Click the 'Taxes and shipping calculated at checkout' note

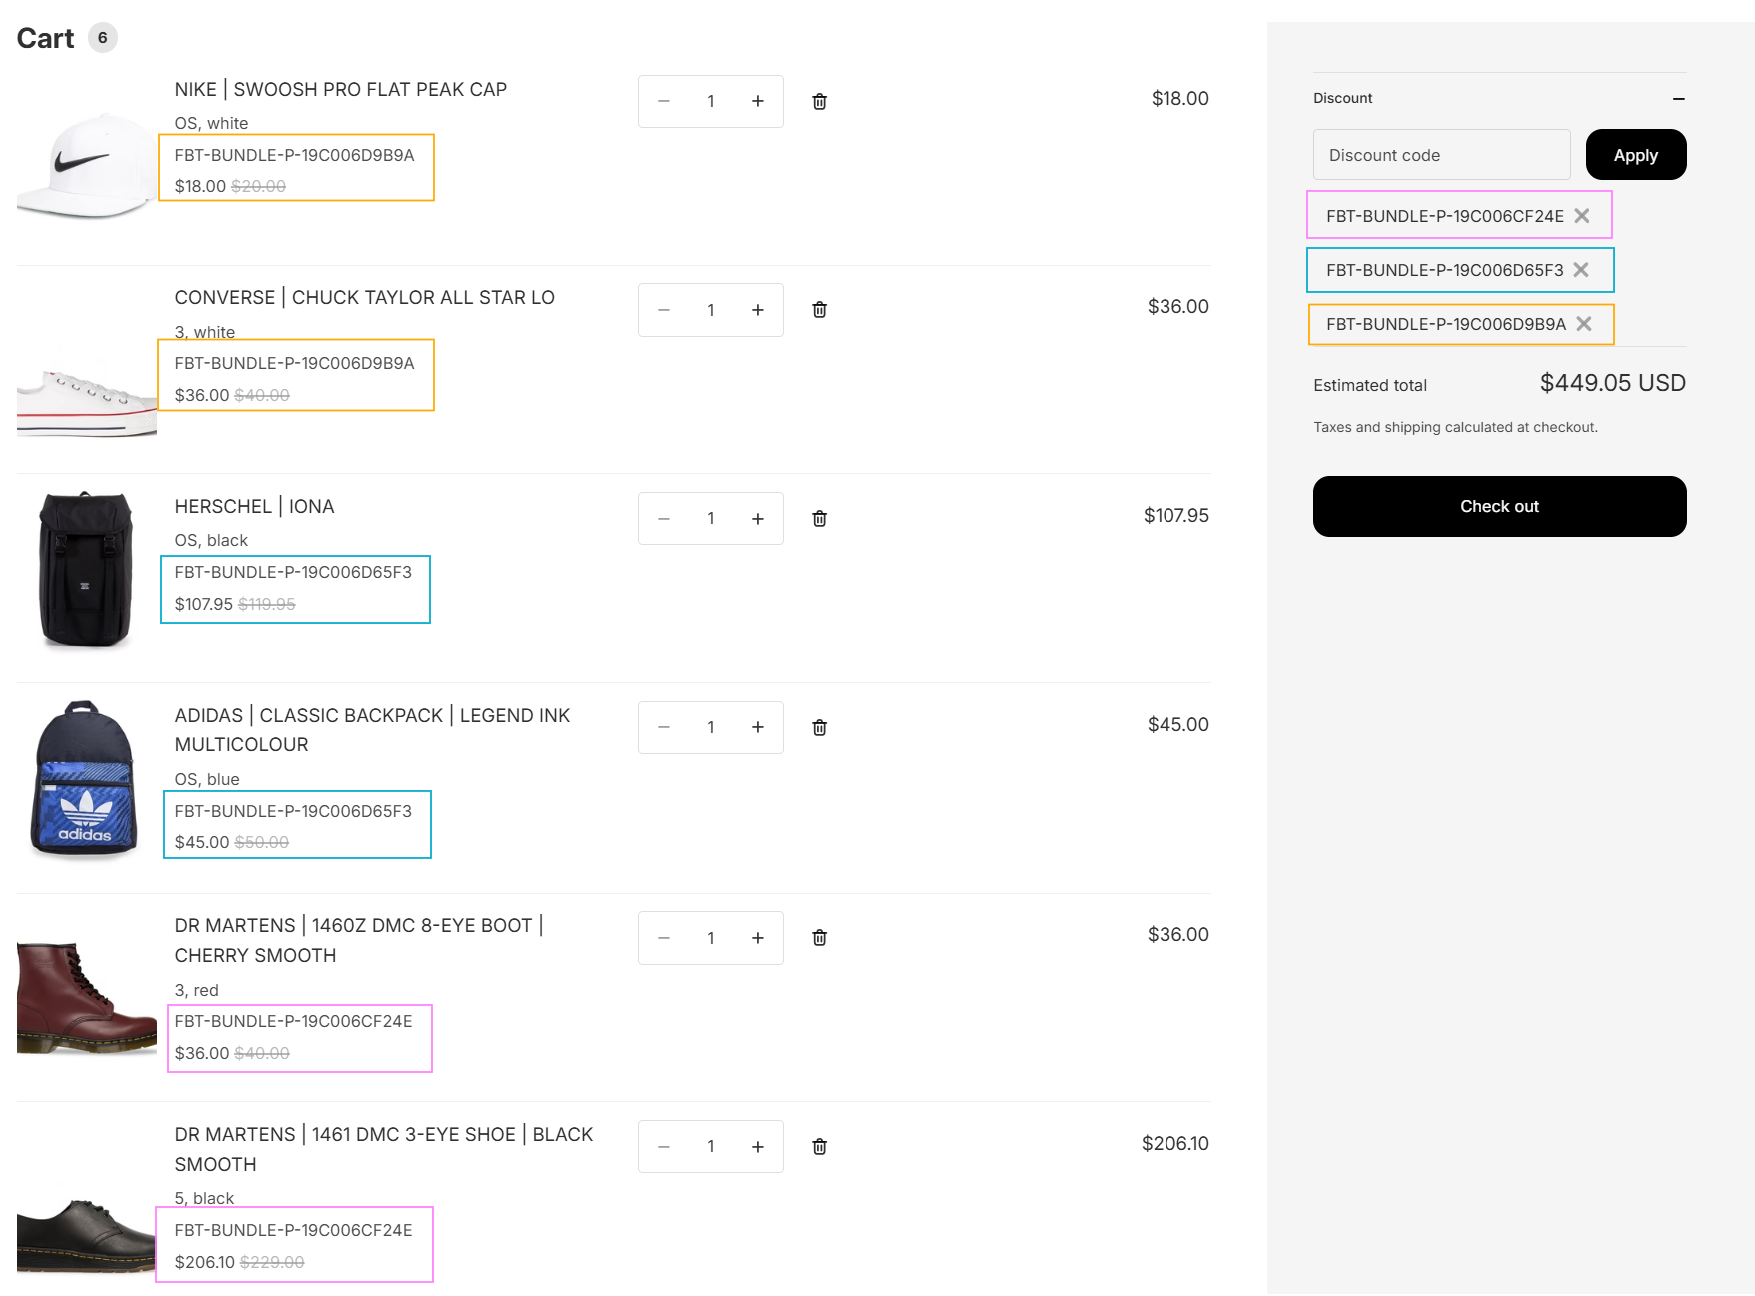tap(1456, 427)
